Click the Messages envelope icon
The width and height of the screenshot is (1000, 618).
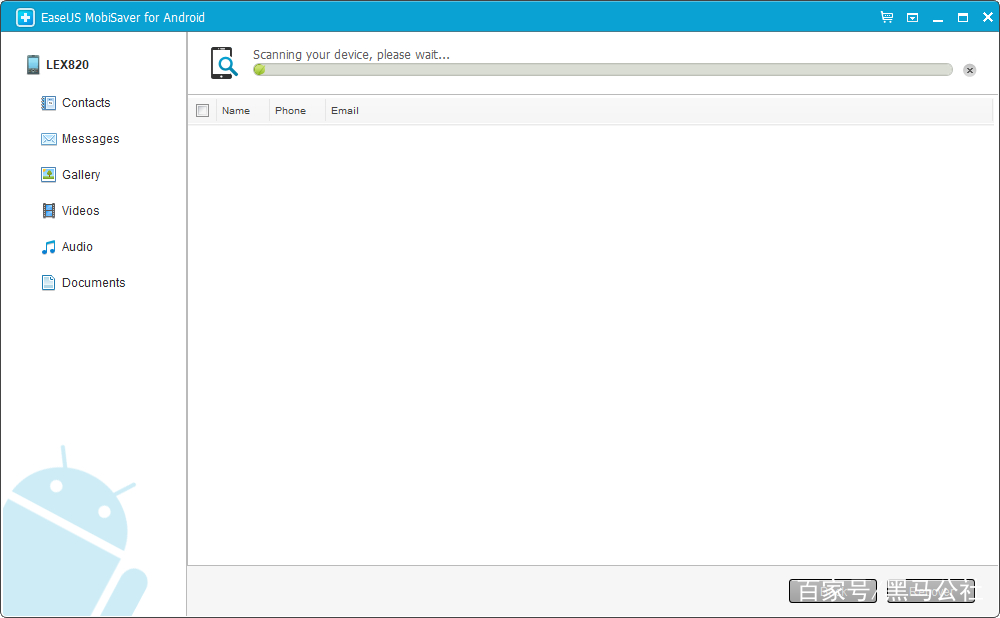(48, 139)
